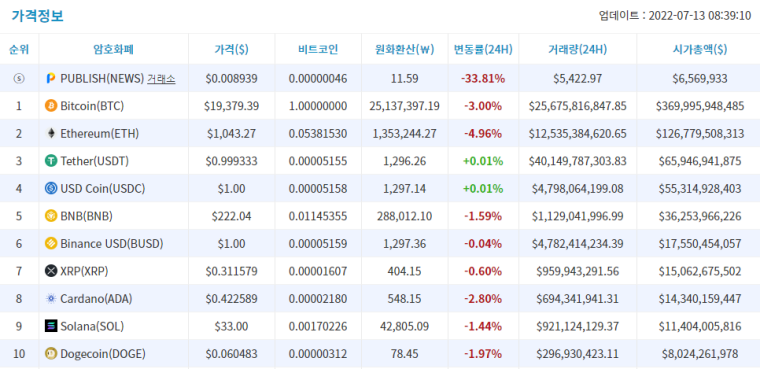Click the Bitcoin orange logo icon
Screen dimensions: 760x369
coord(51,106)
